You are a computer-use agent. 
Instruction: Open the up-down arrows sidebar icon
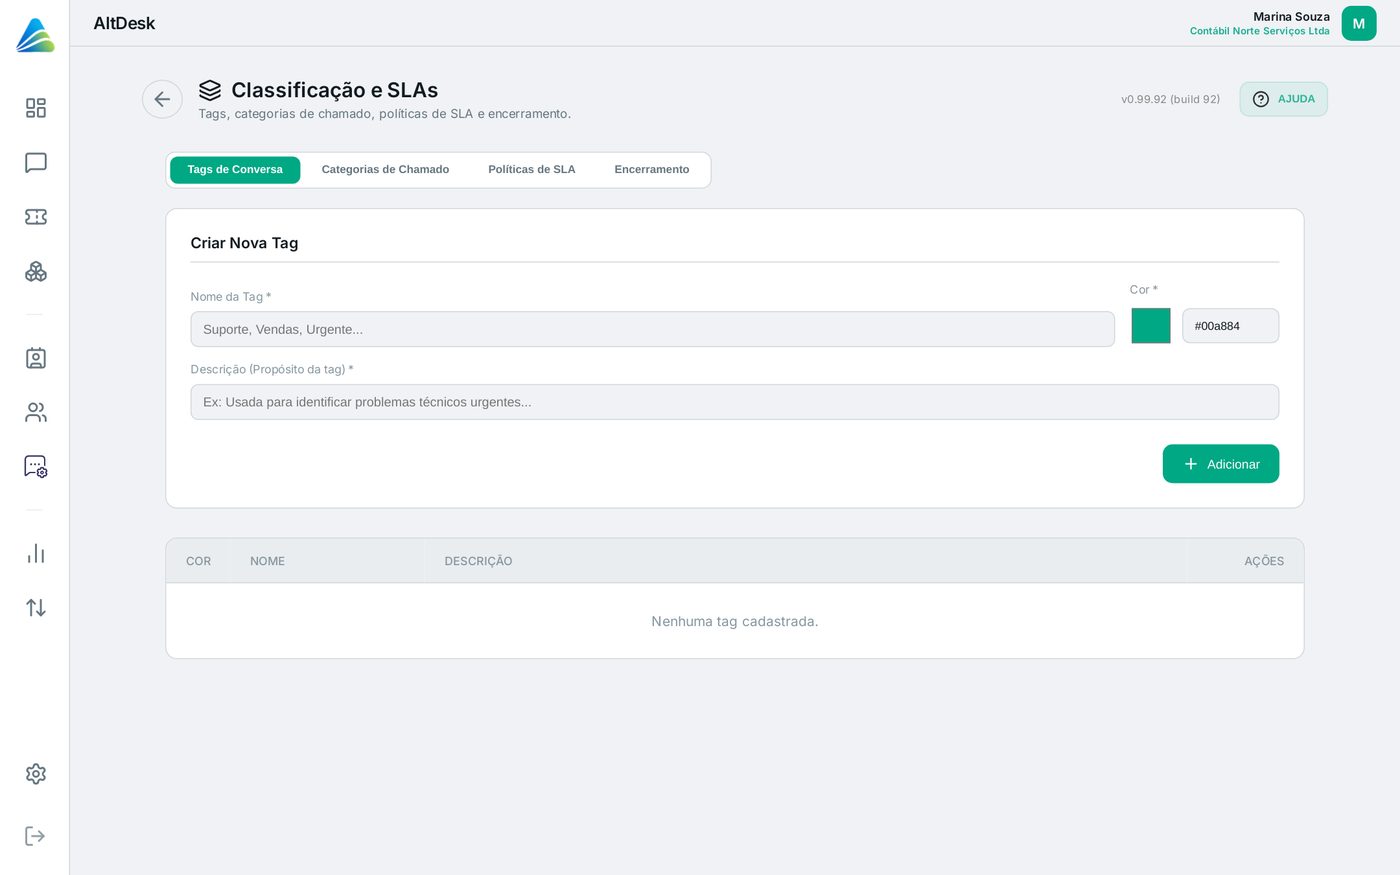click(x=36, y=607)
